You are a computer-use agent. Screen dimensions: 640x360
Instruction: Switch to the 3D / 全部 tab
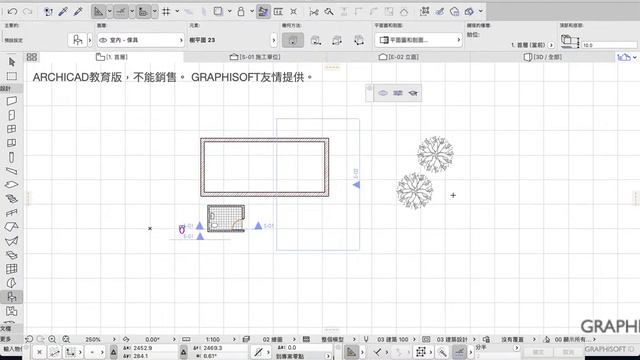(x=542, y=57)
